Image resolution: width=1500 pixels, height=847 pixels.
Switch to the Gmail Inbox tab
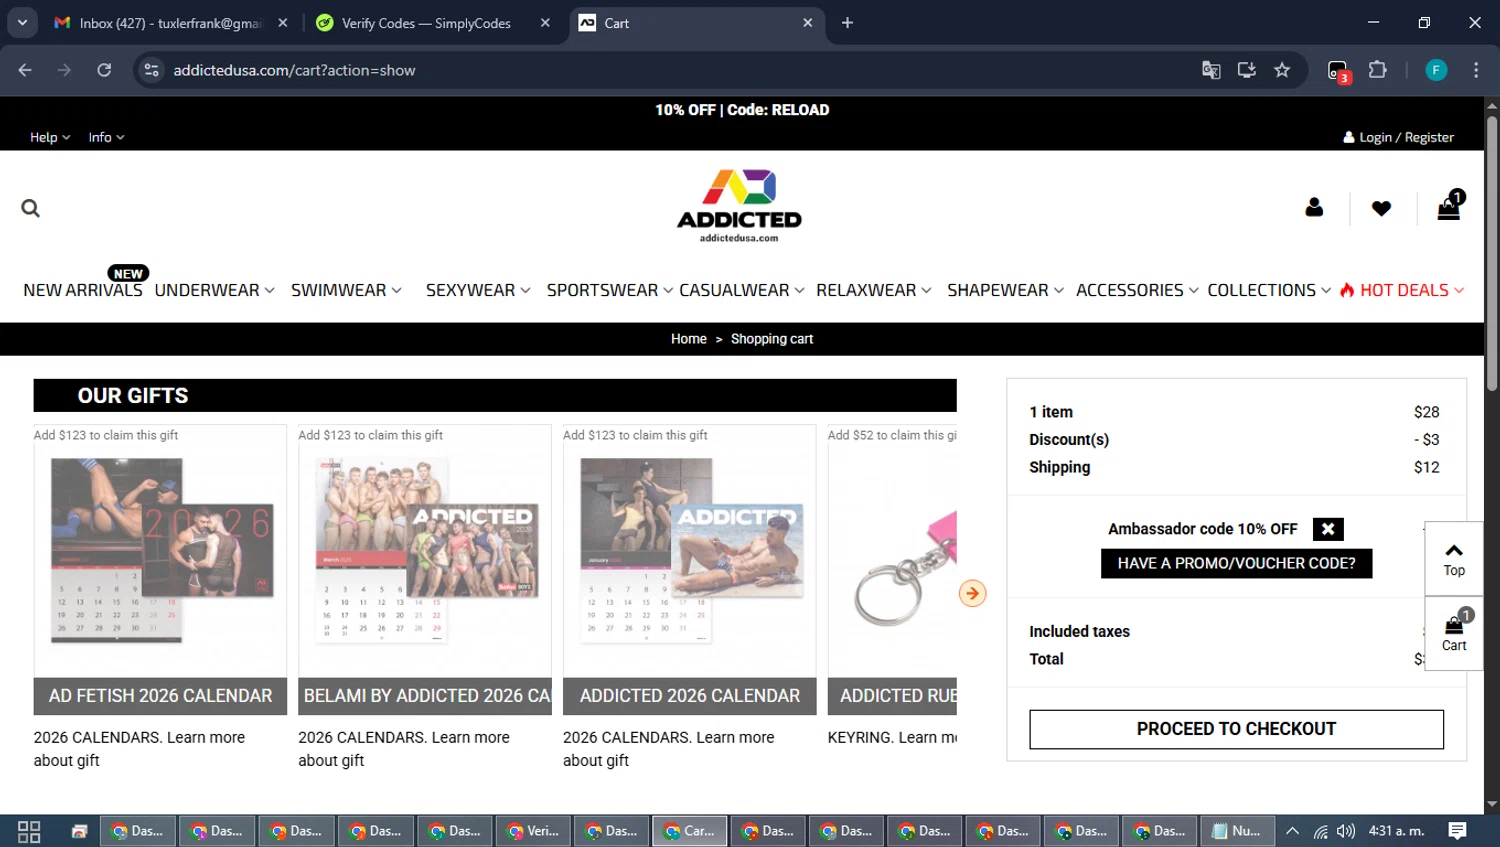[x=170, y=23]
